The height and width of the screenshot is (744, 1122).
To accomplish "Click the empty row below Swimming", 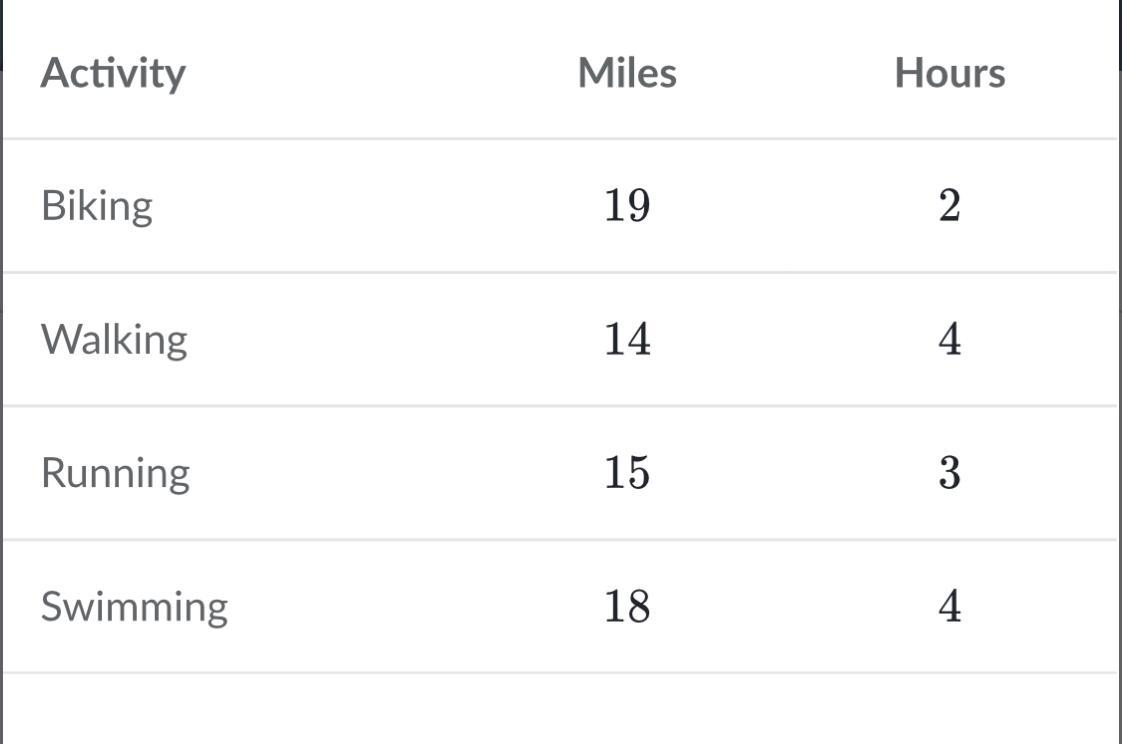I will pyautogui.click(x=560, y=708).
